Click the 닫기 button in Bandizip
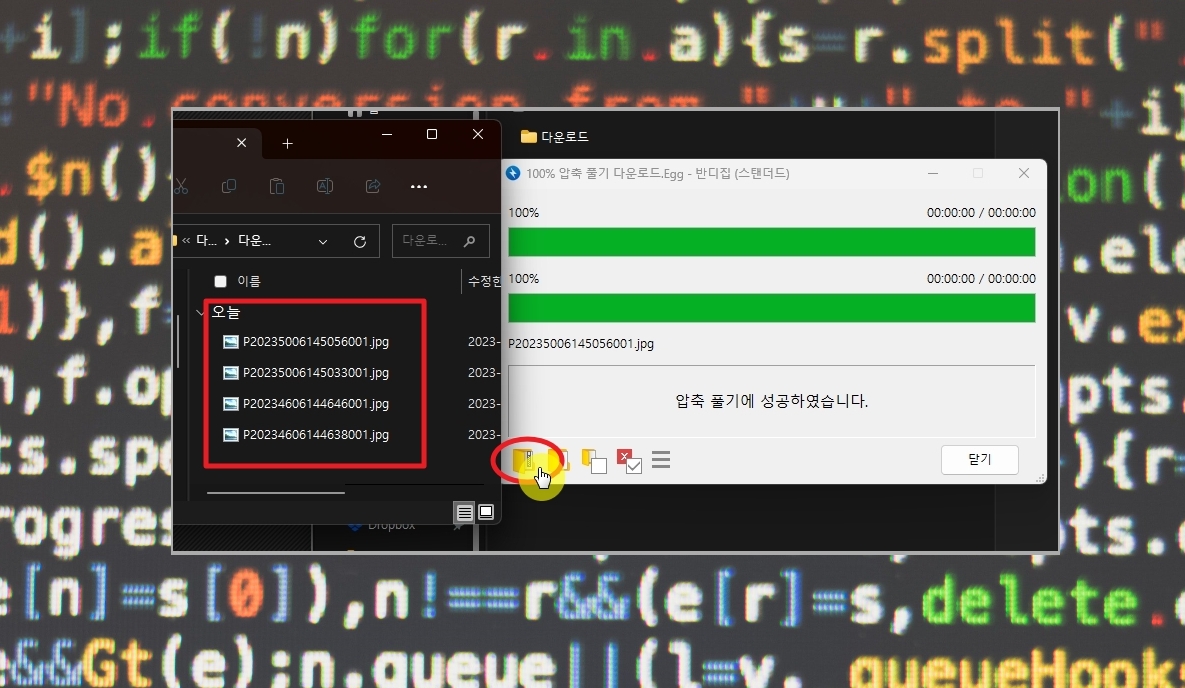Image resolution: width=1185 pixels, height=688 pixels. coord(979,460)
